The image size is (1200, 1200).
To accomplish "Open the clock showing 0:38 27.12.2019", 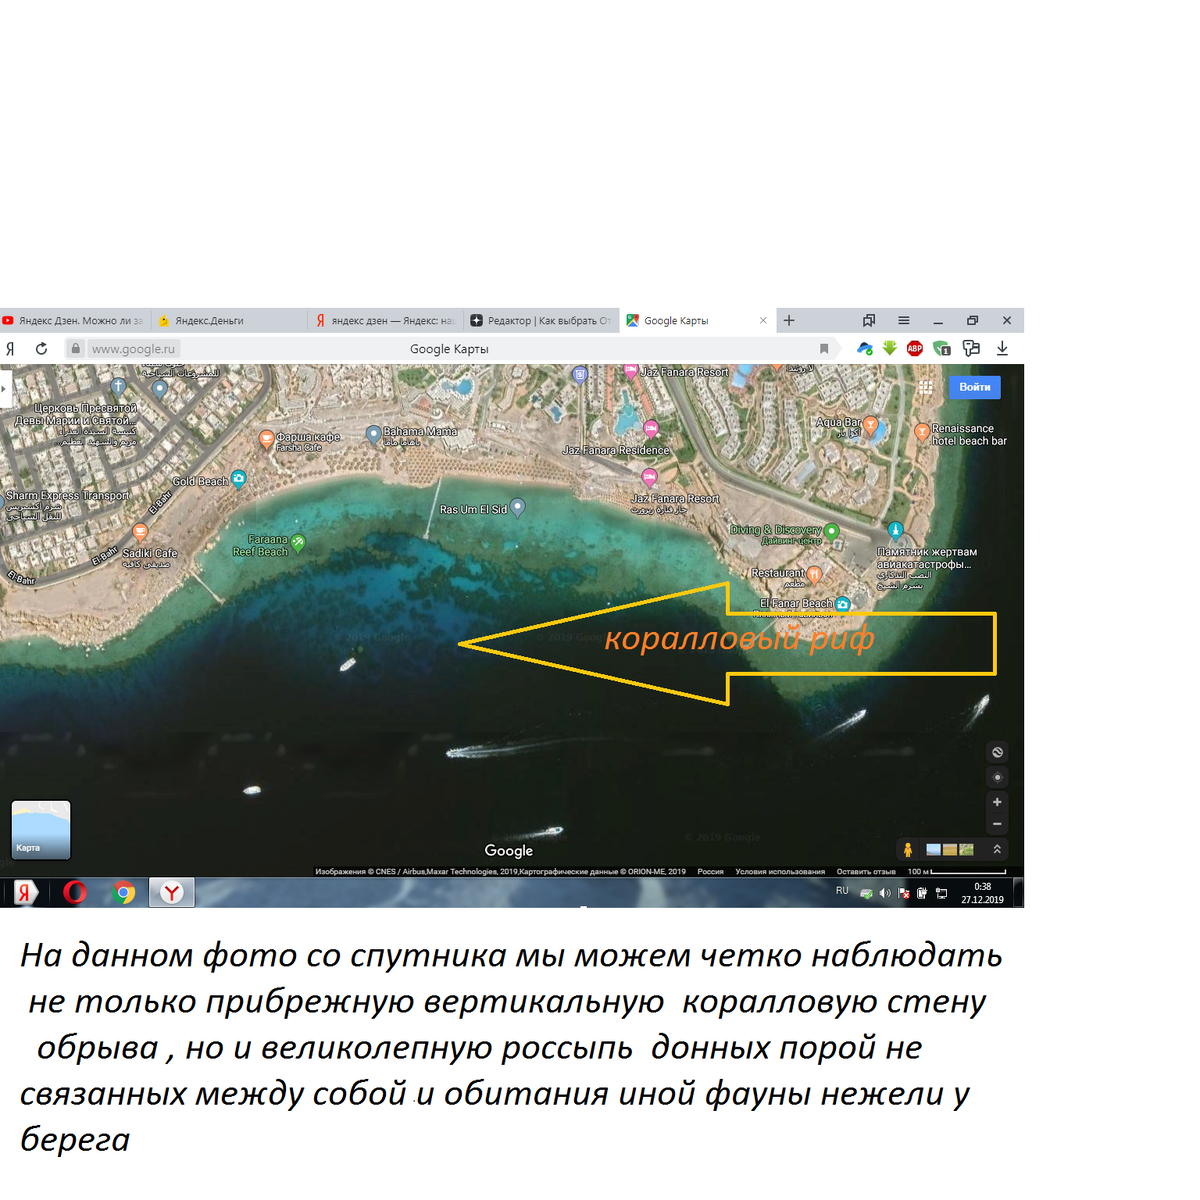I will pos(983,893).
